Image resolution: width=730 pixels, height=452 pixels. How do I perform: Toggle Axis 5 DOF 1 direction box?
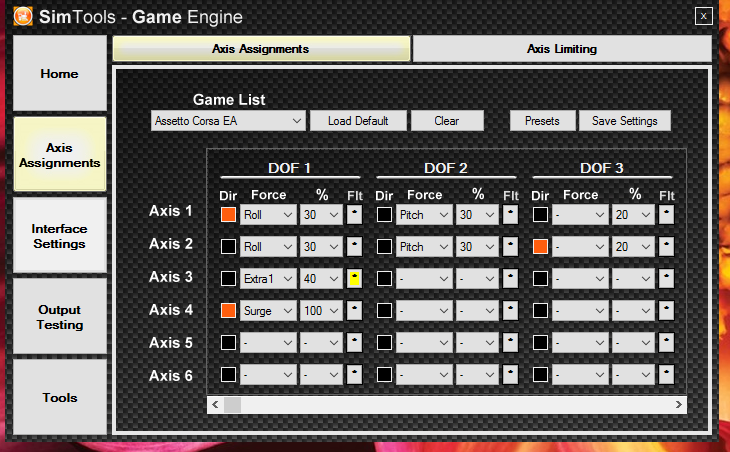[228, 343]
